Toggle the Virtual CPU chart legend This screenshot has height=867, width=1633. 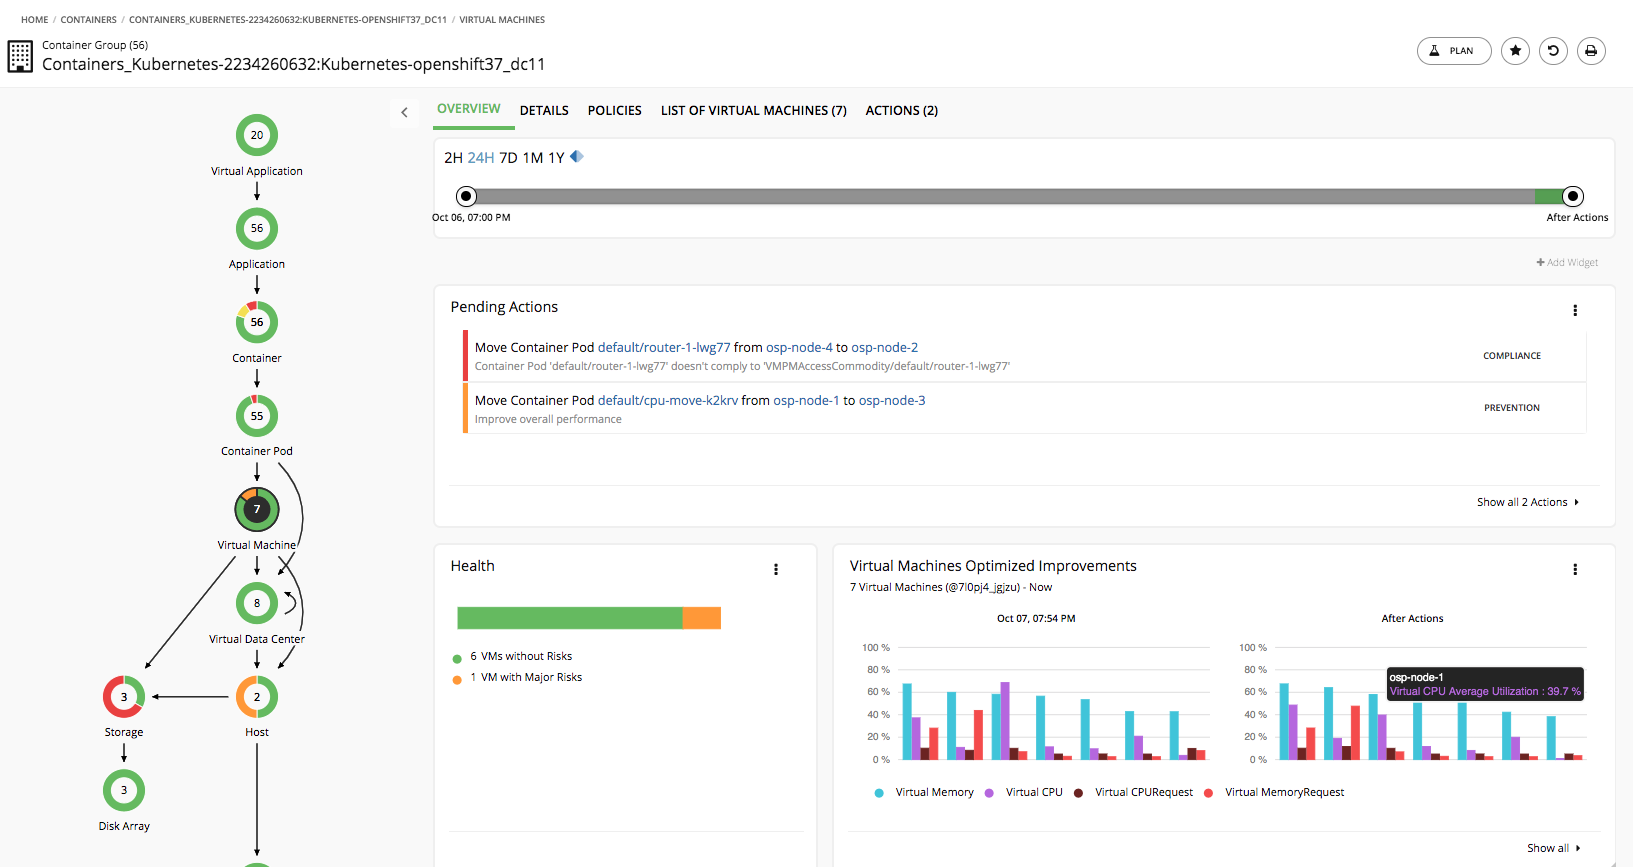pyautogui.click(x=1024, y=792)
